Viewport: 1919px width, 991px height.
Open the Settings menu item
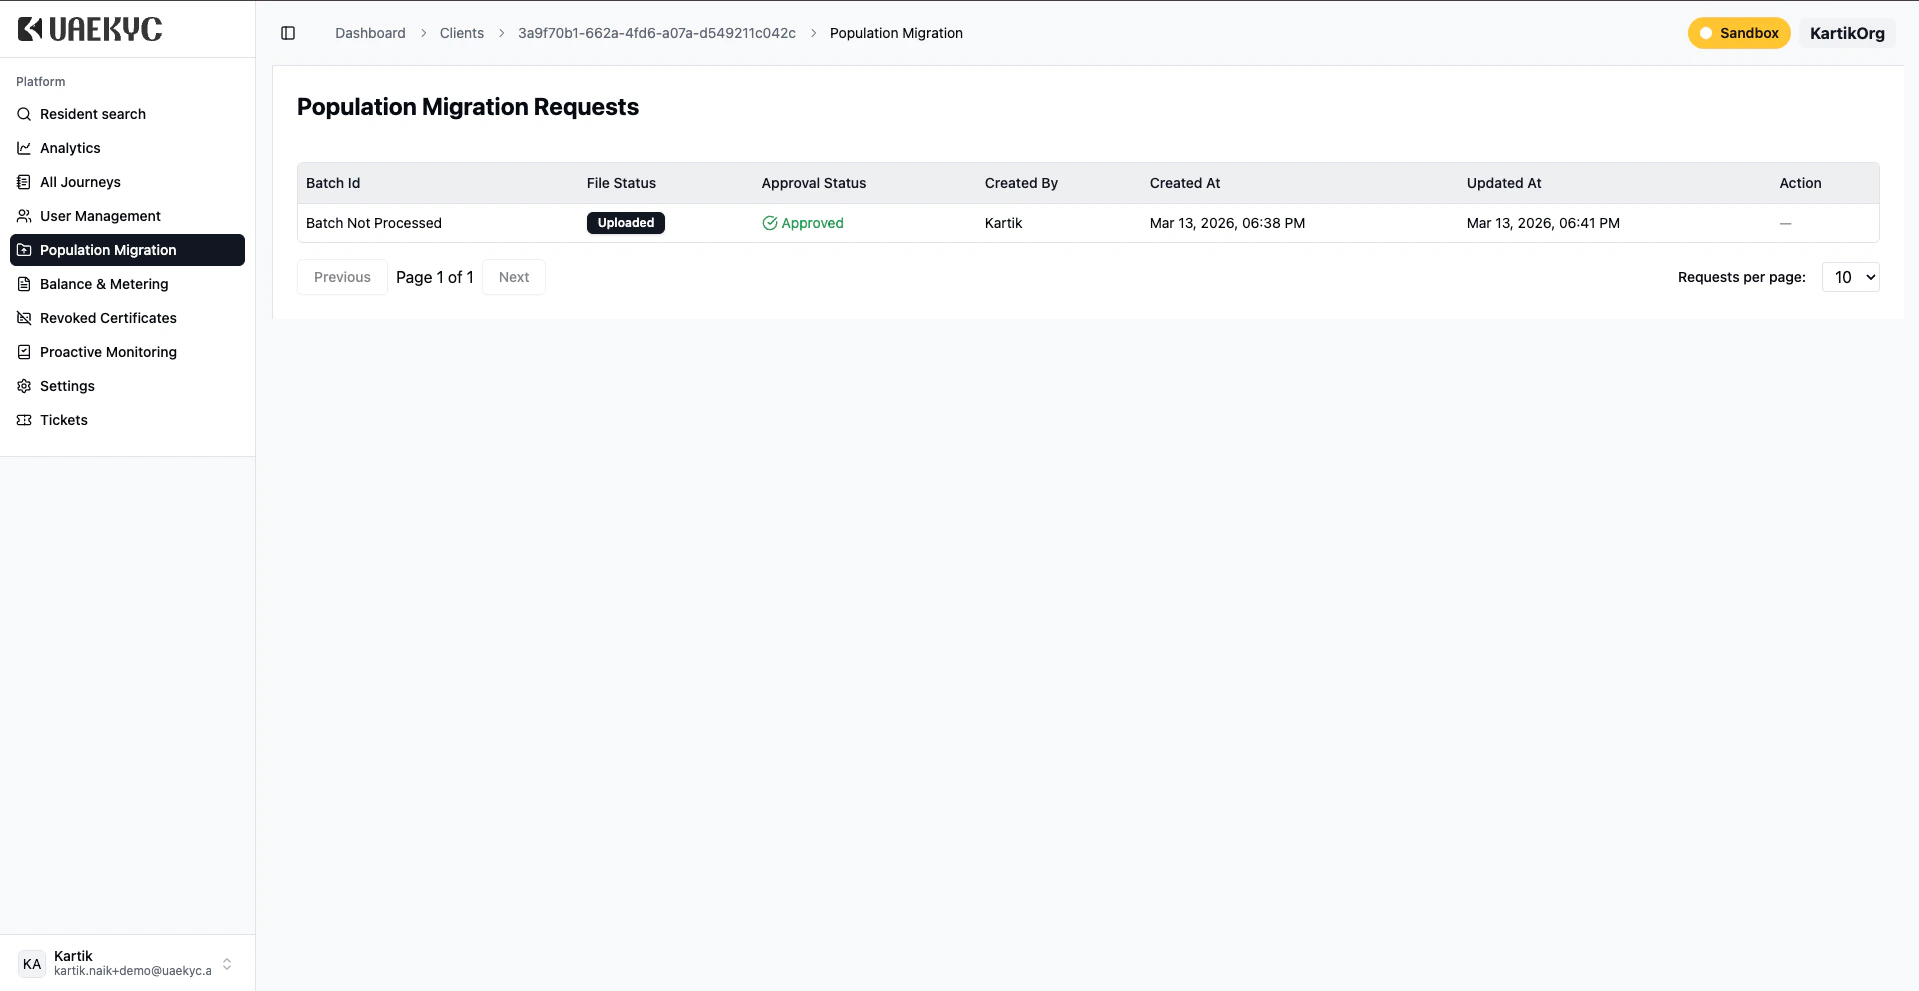point(67,385)
